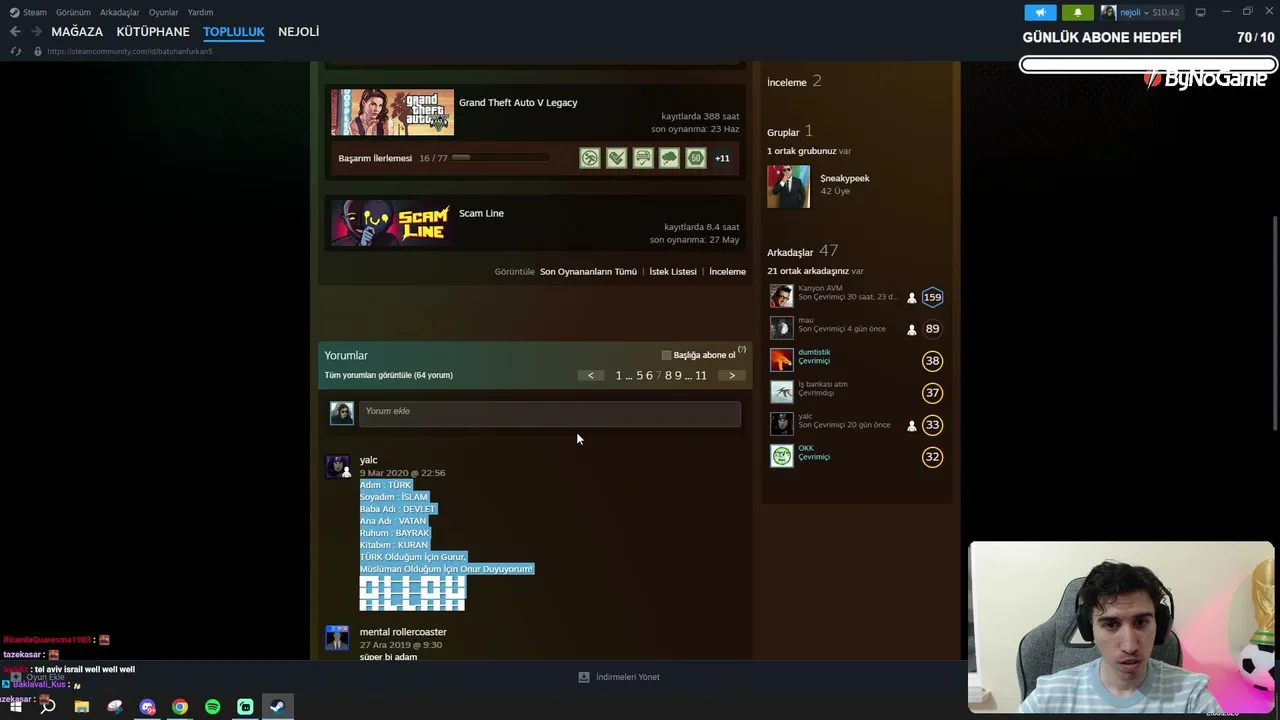Open OKK friend avatar
Viewport: 1280px width, 720px height.
pyautogui.click(x=781, y=456)
